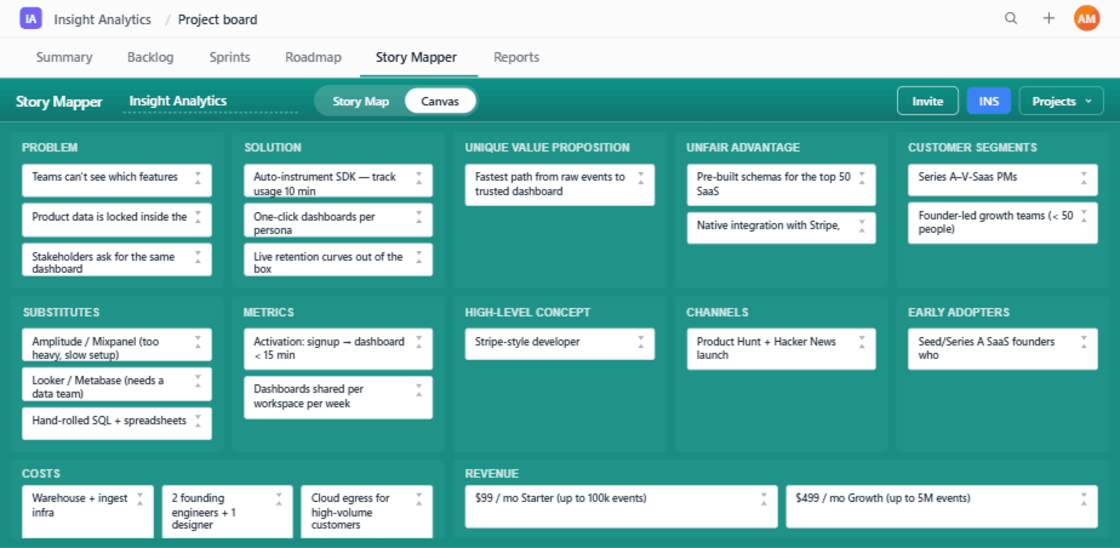Click reorder arrows on 'Founder-led growth teams' card
Image resolution: width=1120 pixels, height=548 pixels.
[1084, 217]
